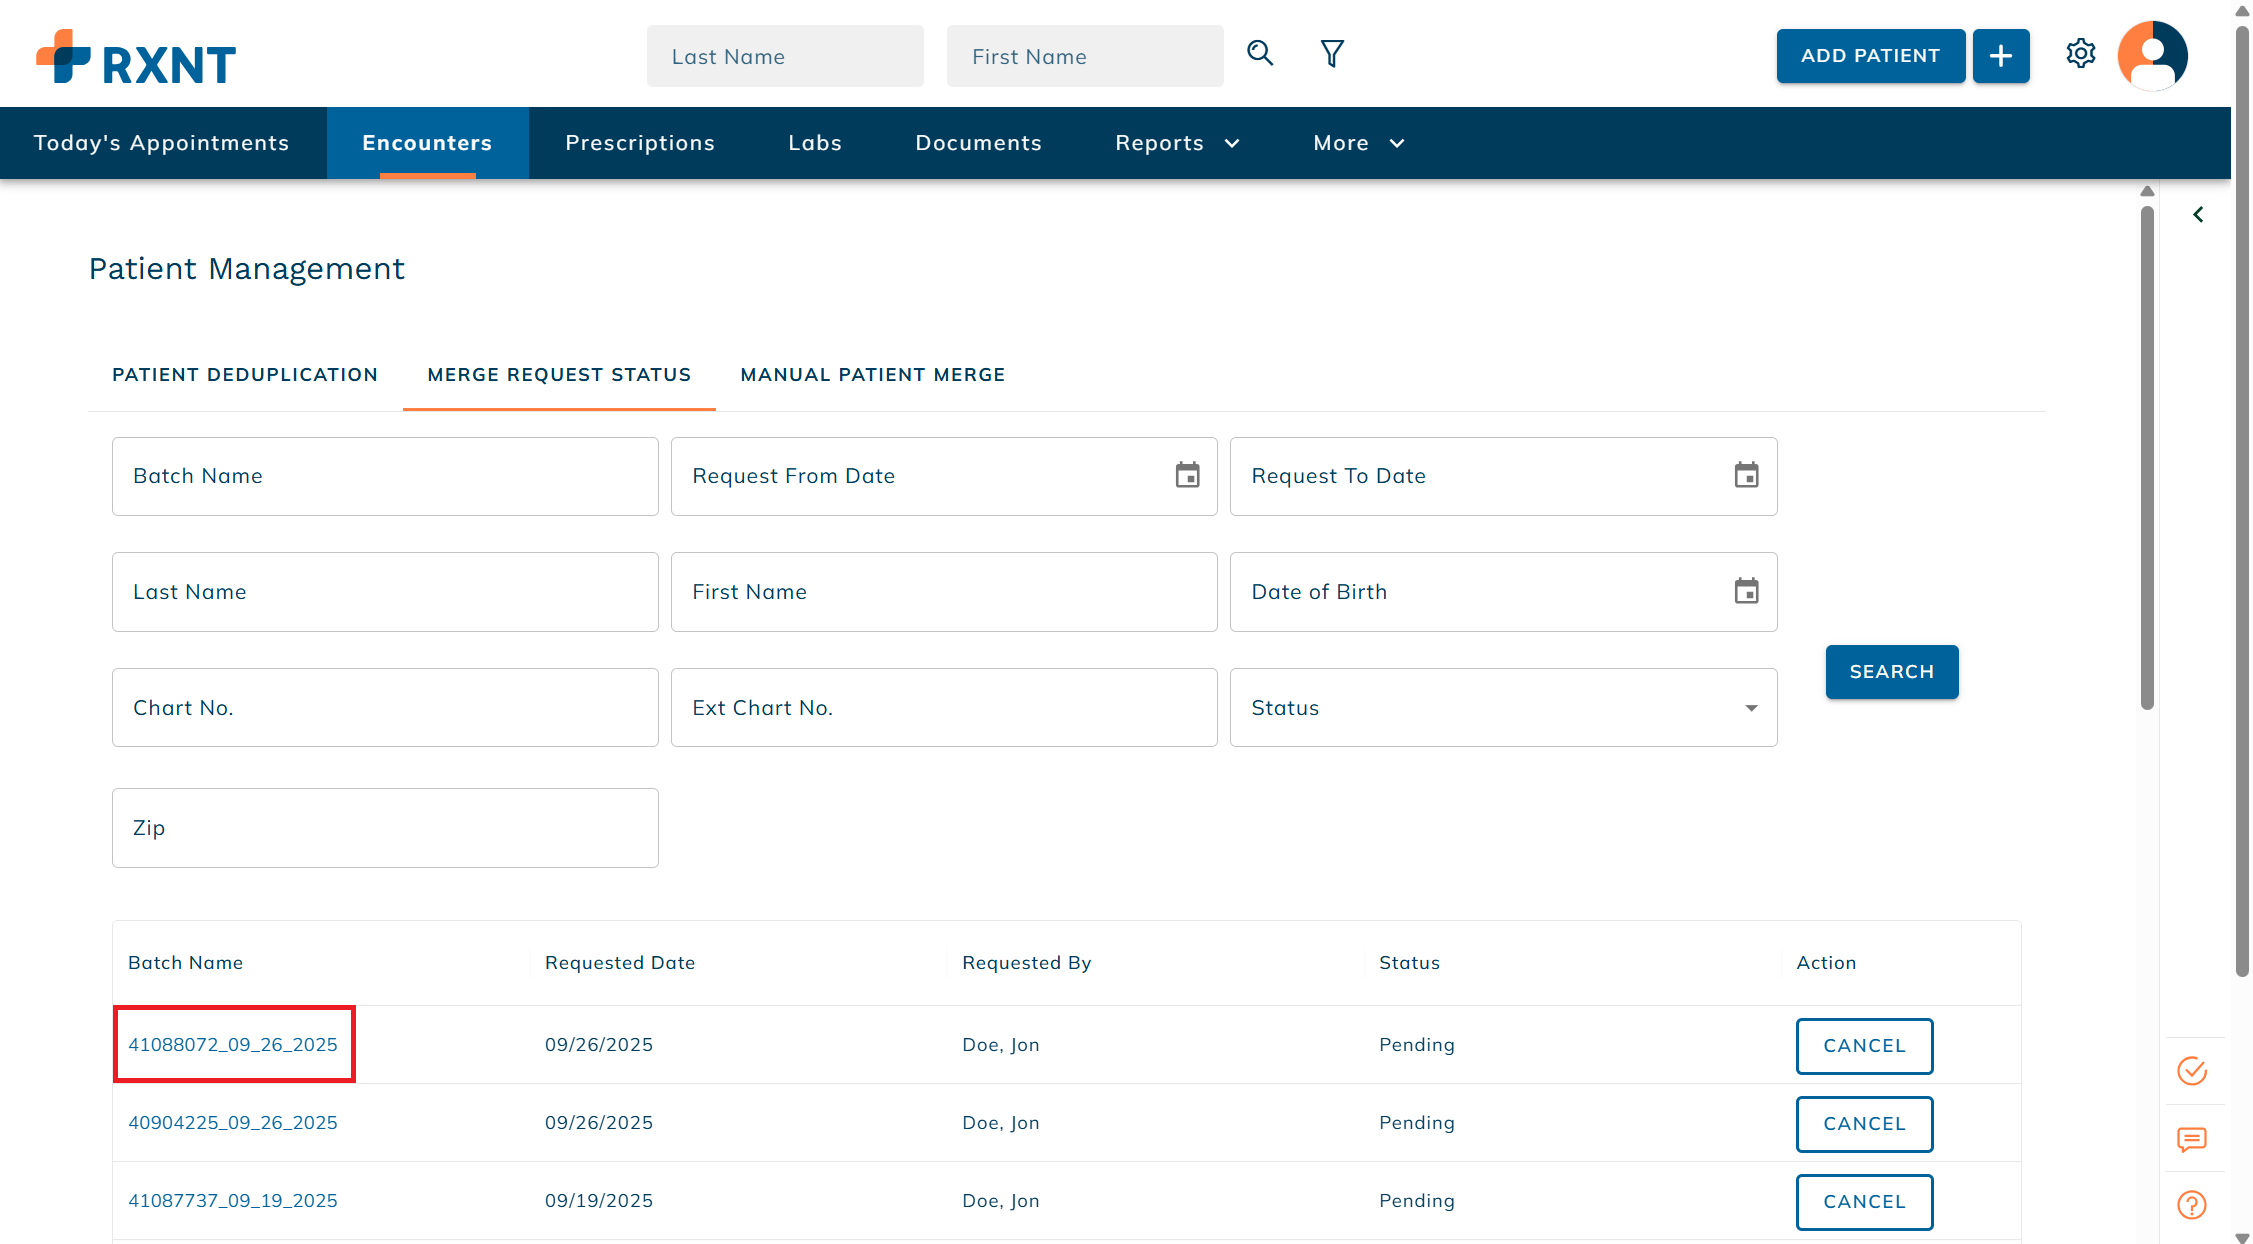Click the plus quick-add icon

[2000, 56]
